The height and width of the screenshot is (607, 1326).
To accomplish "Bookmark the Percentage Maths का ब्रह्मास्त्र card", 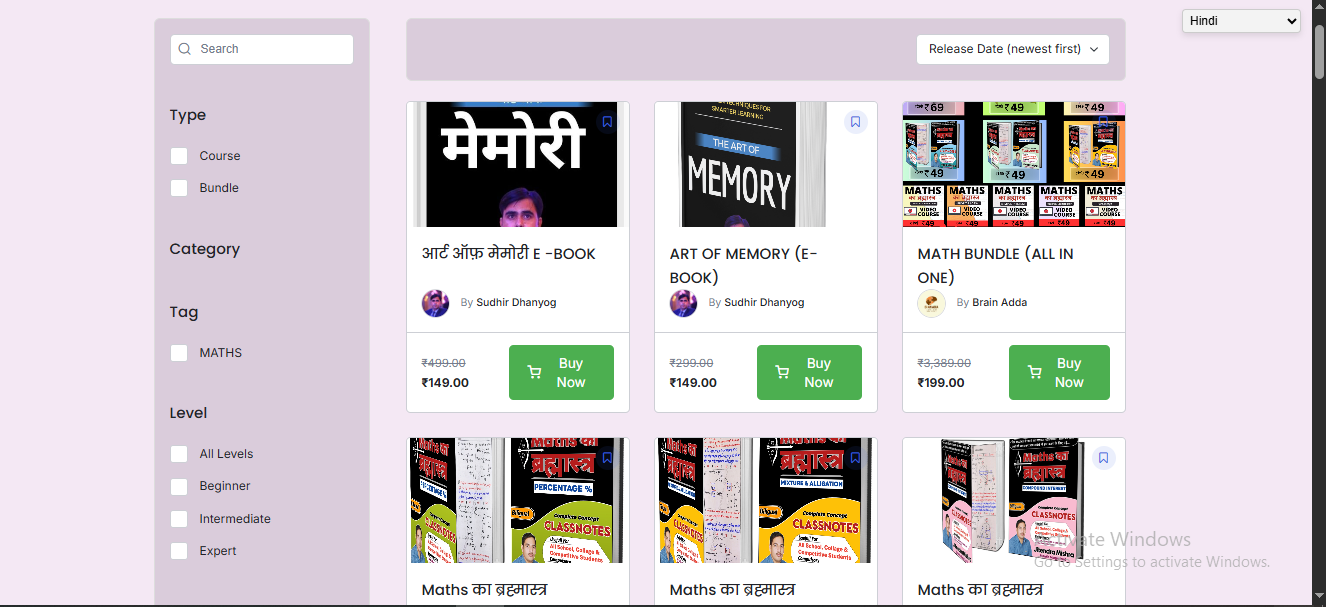I will pos(607,458).
